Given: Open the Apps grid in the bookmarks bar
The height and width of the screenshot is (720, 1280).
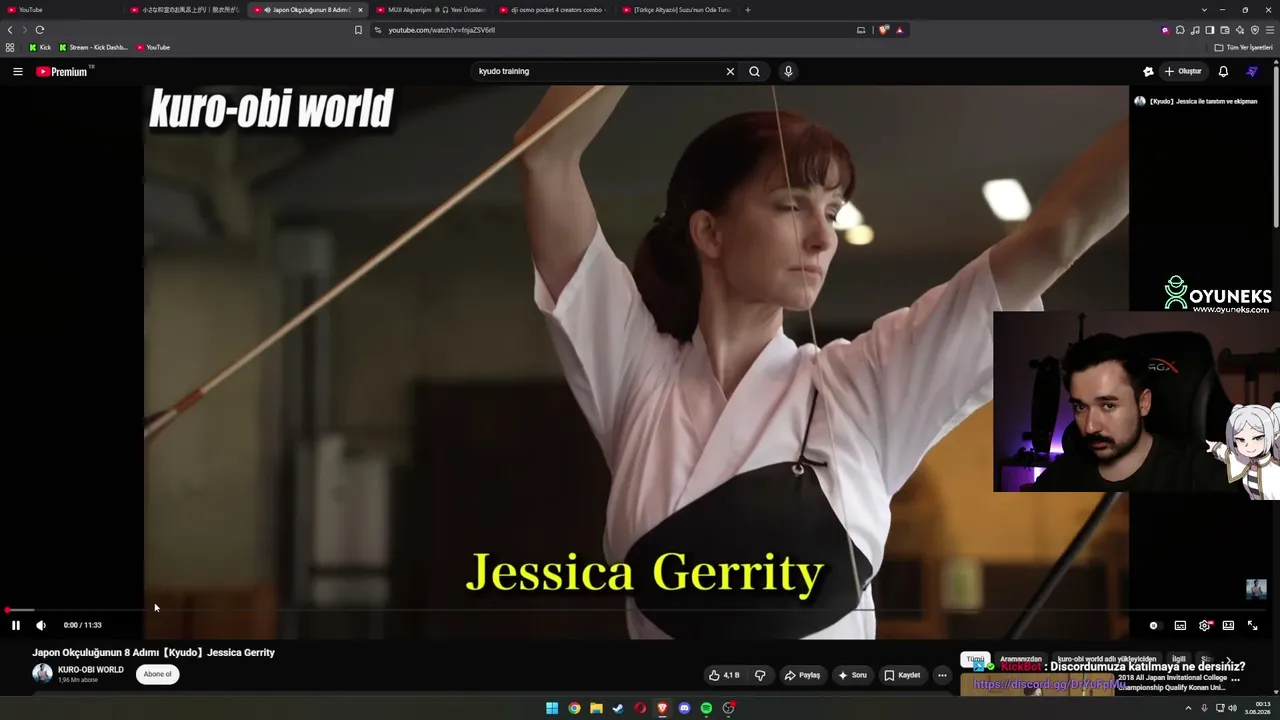Looking at the screenshot, I should tap(10, 47).
